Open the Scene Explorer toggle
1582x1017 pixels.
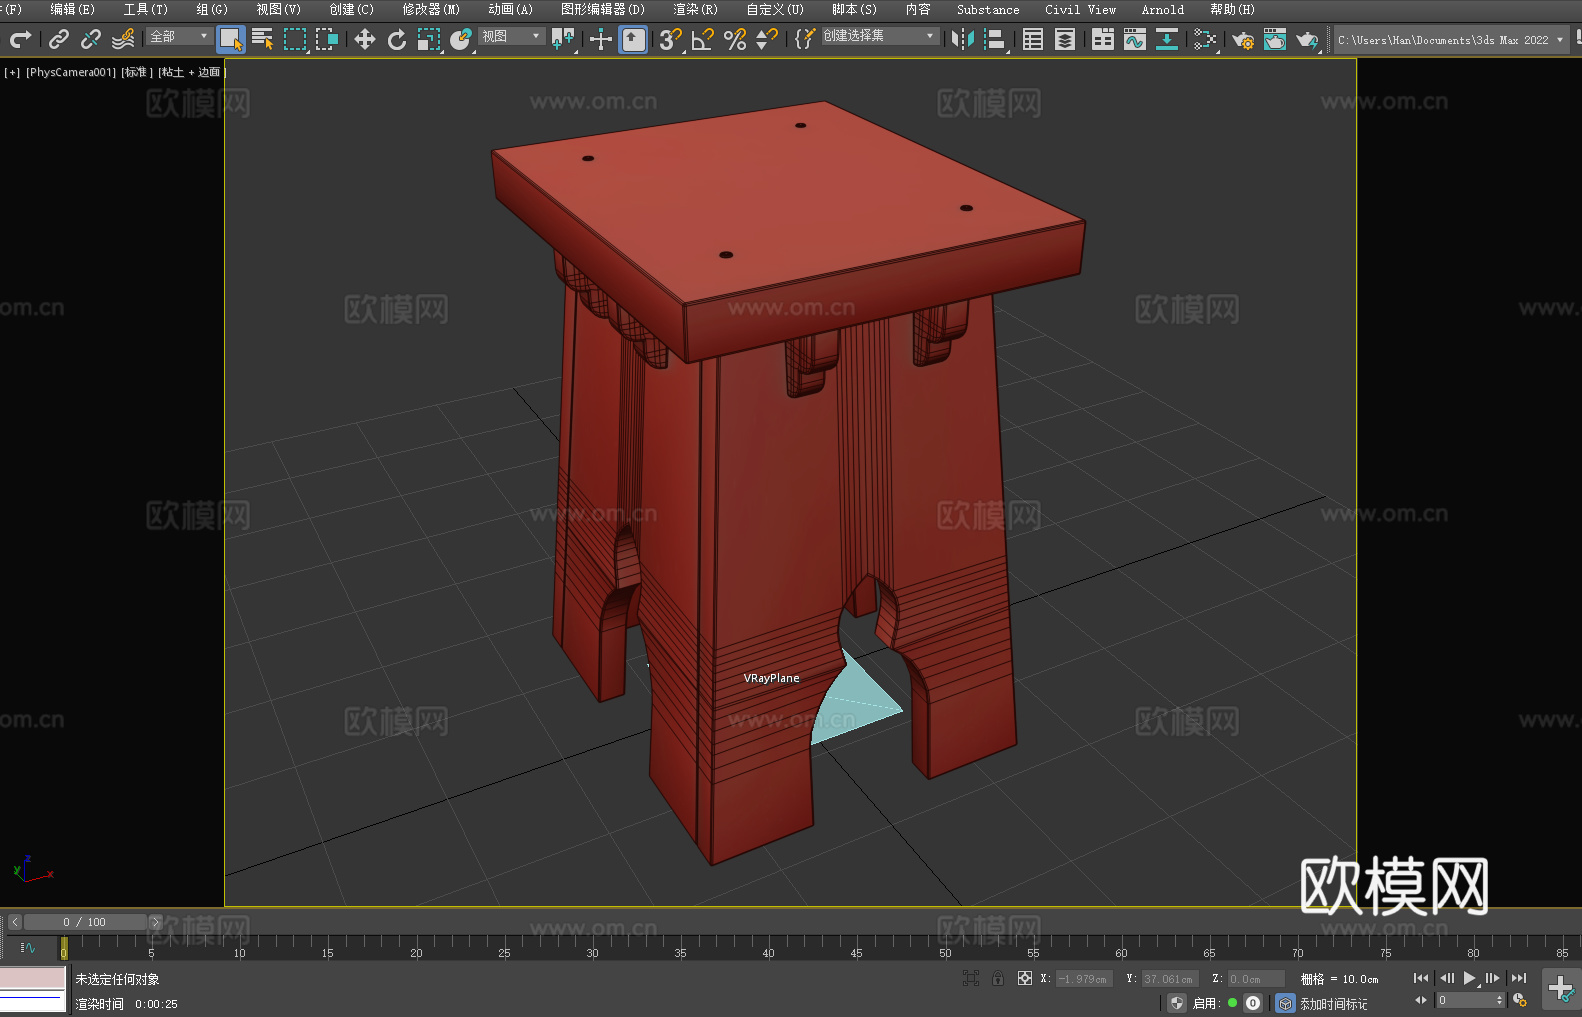click(x=1033, y=39)
